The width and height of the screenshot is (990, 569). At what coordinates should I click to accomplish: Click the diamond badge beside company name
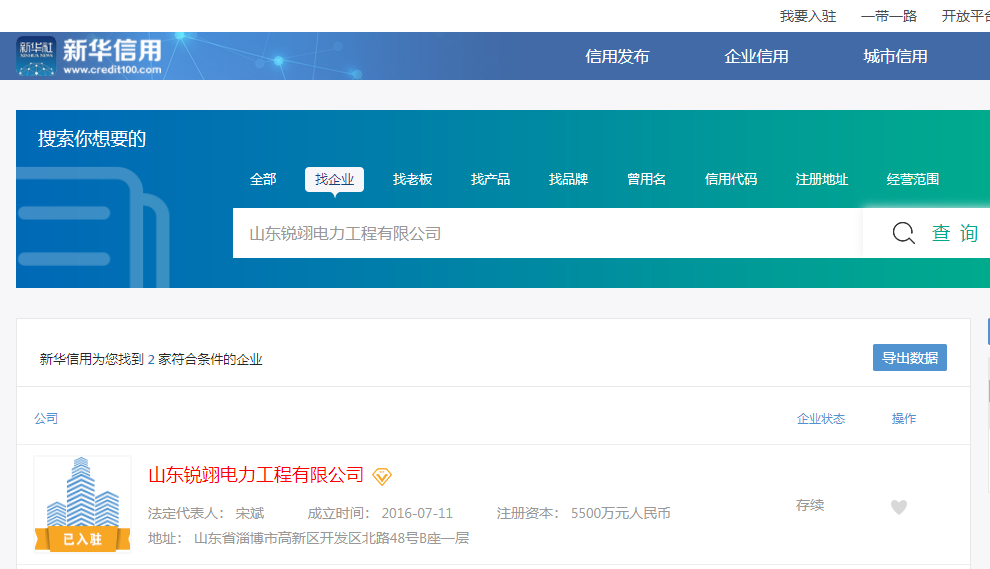tap(382, 476)
